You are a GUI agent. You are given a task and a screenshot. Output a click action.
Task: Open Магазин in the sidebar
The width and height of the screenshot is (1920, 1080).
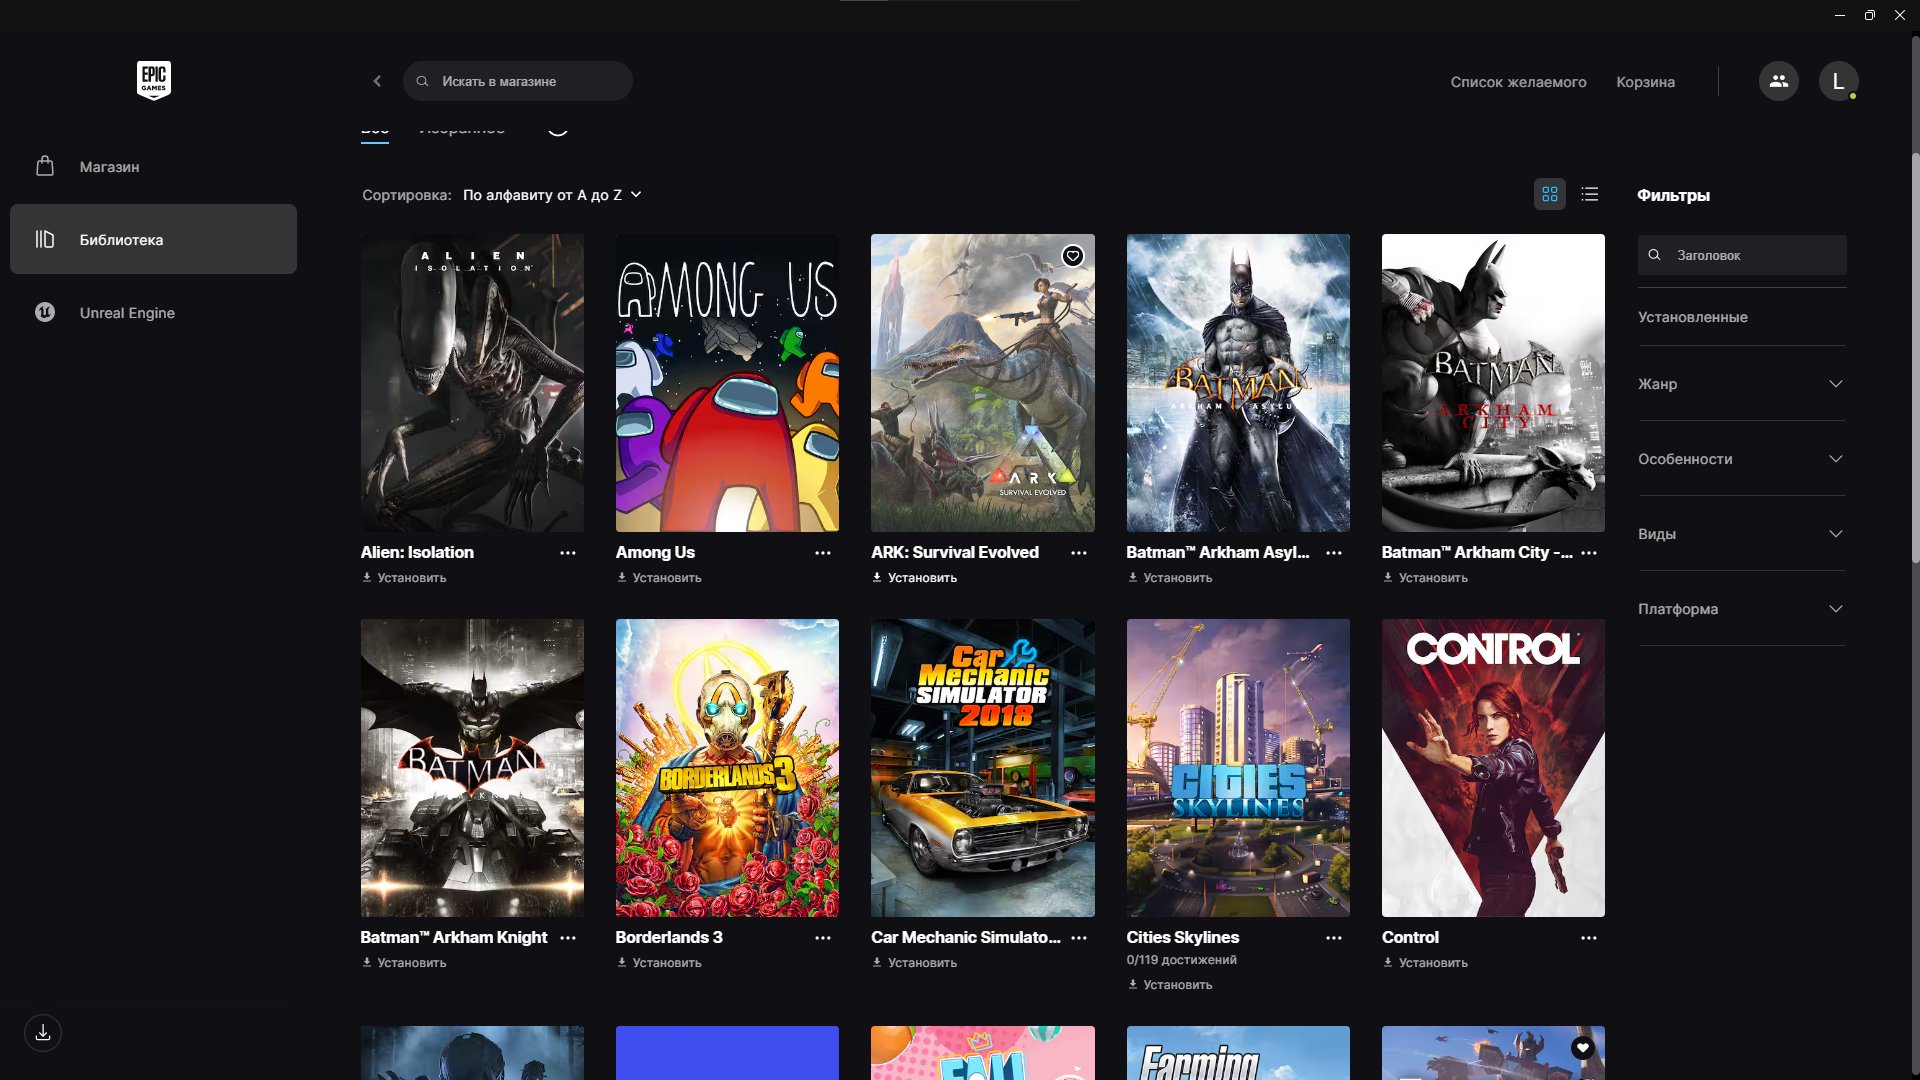pyautogui.click(x=109, y=167)
